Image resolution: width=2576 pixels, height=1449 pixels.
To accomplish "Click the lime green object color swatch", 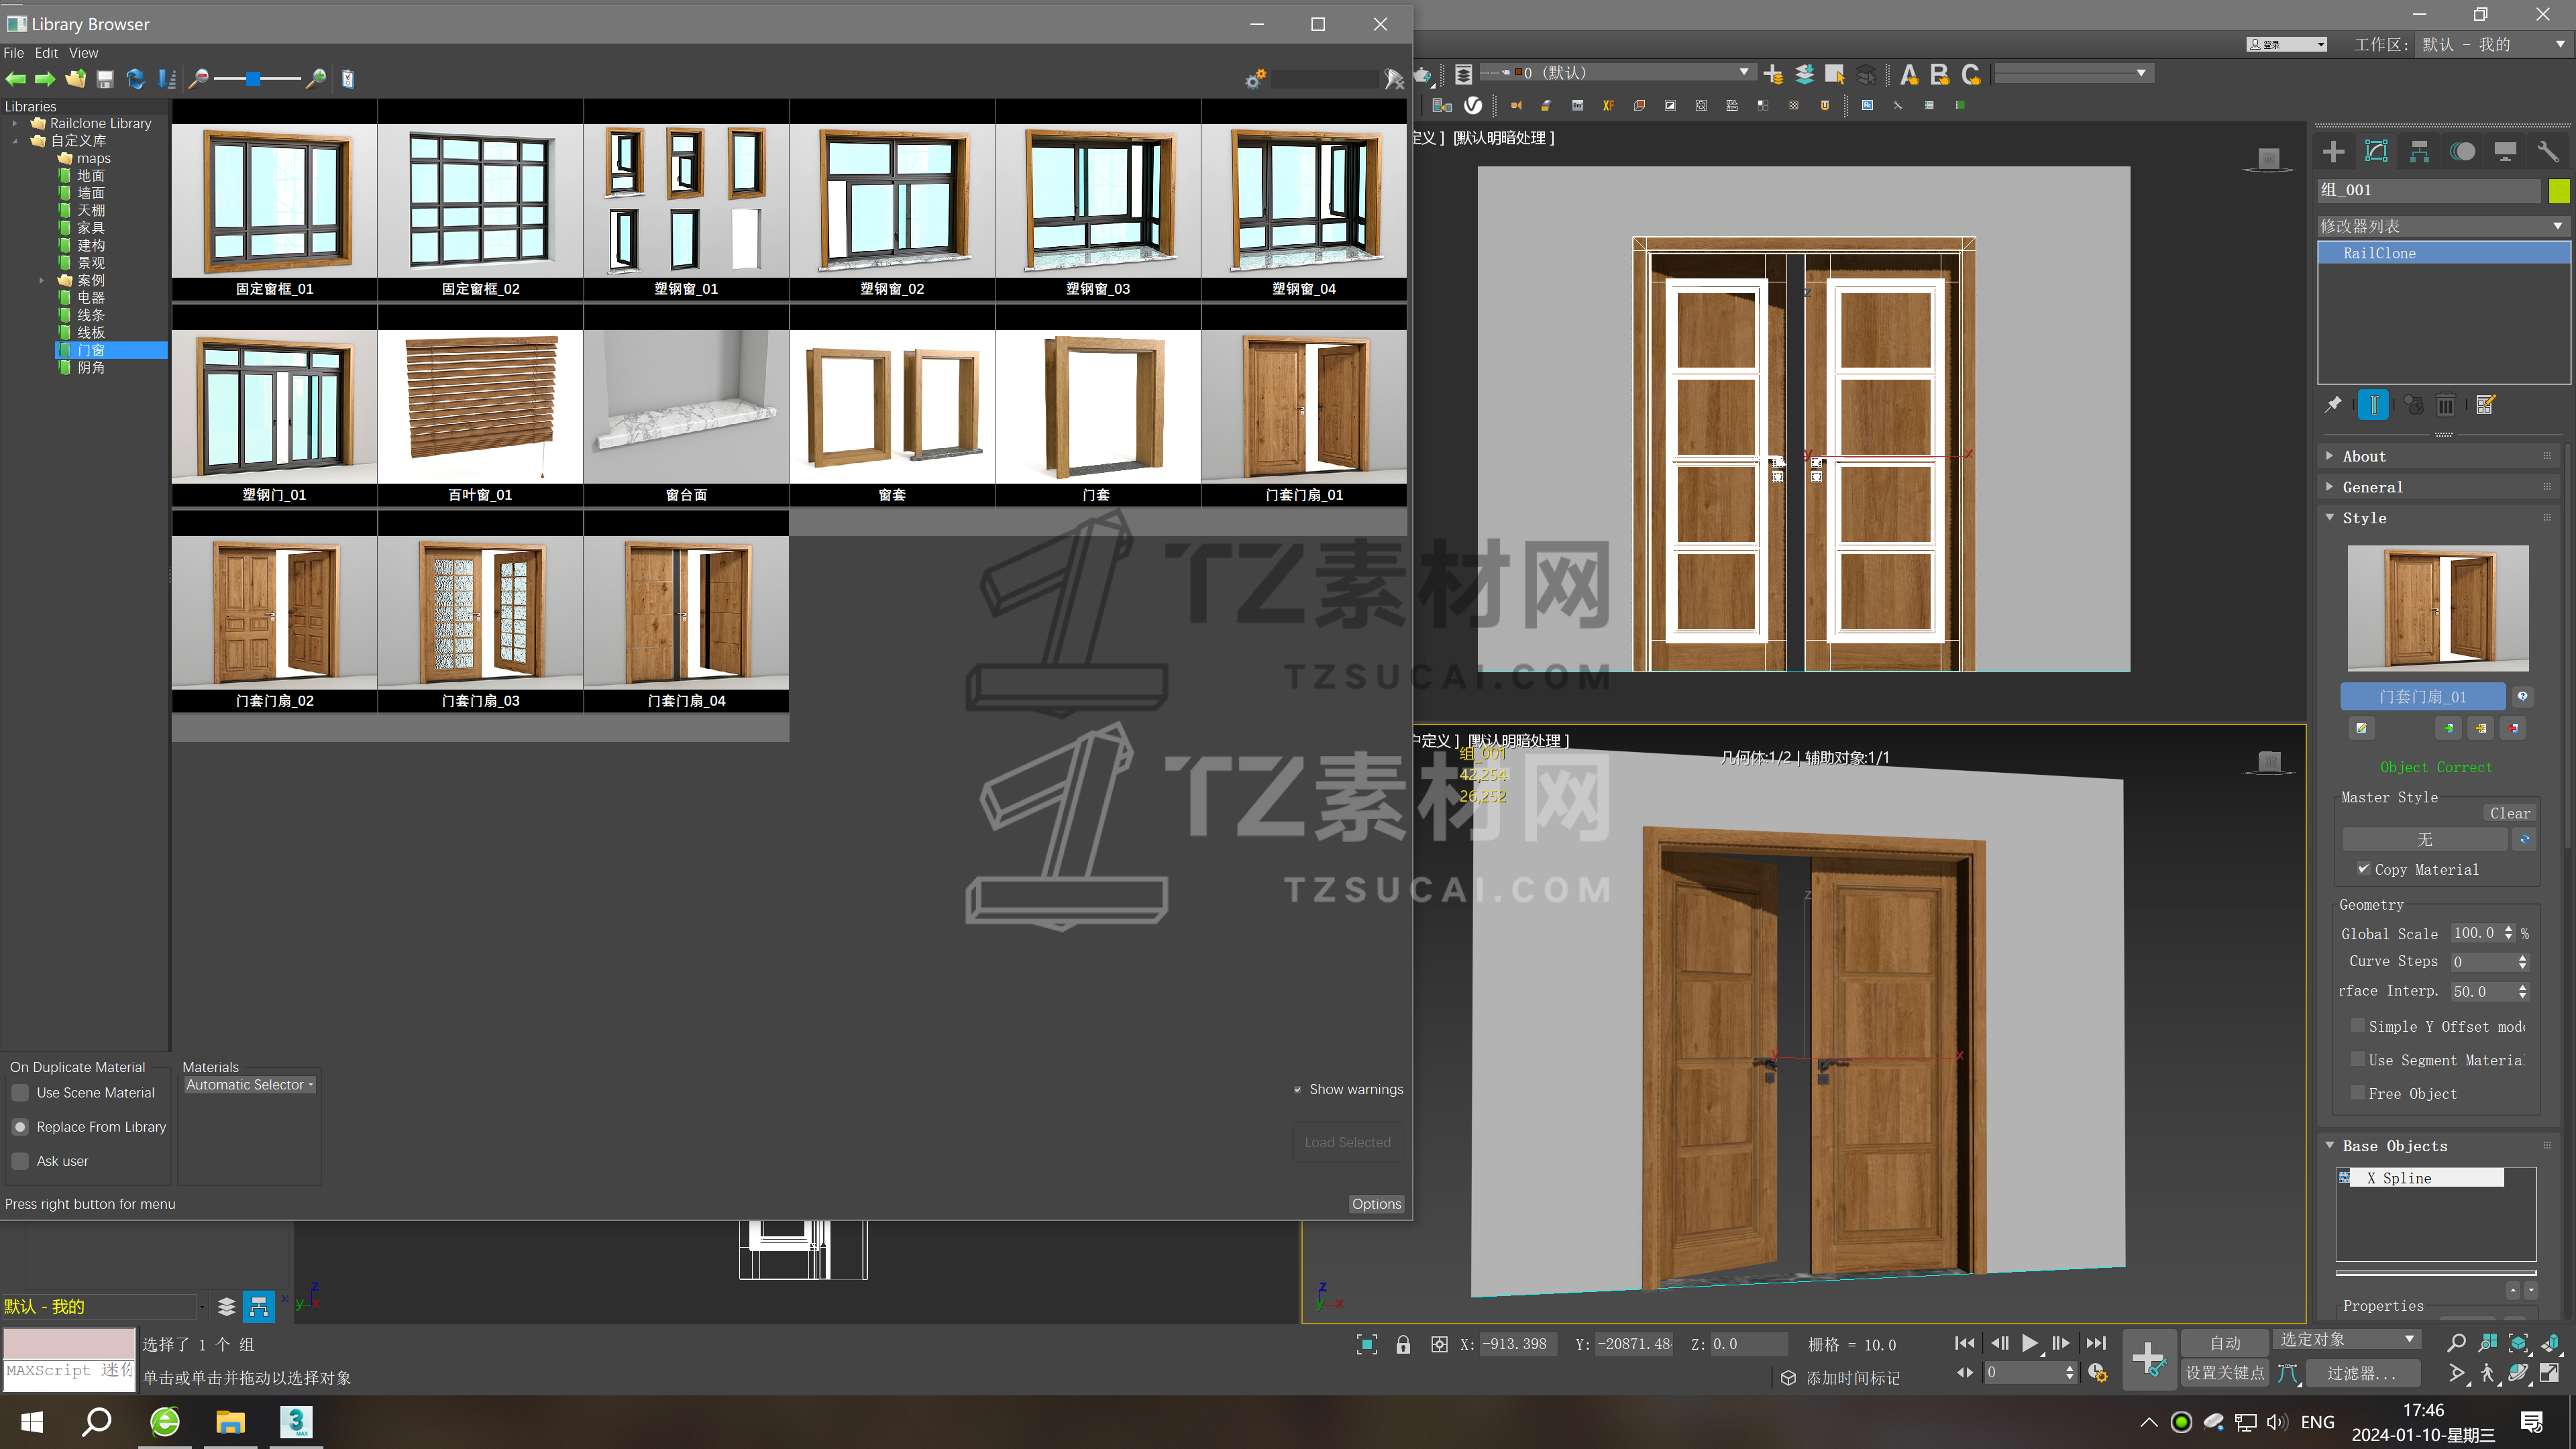I will click(2559, 190).
